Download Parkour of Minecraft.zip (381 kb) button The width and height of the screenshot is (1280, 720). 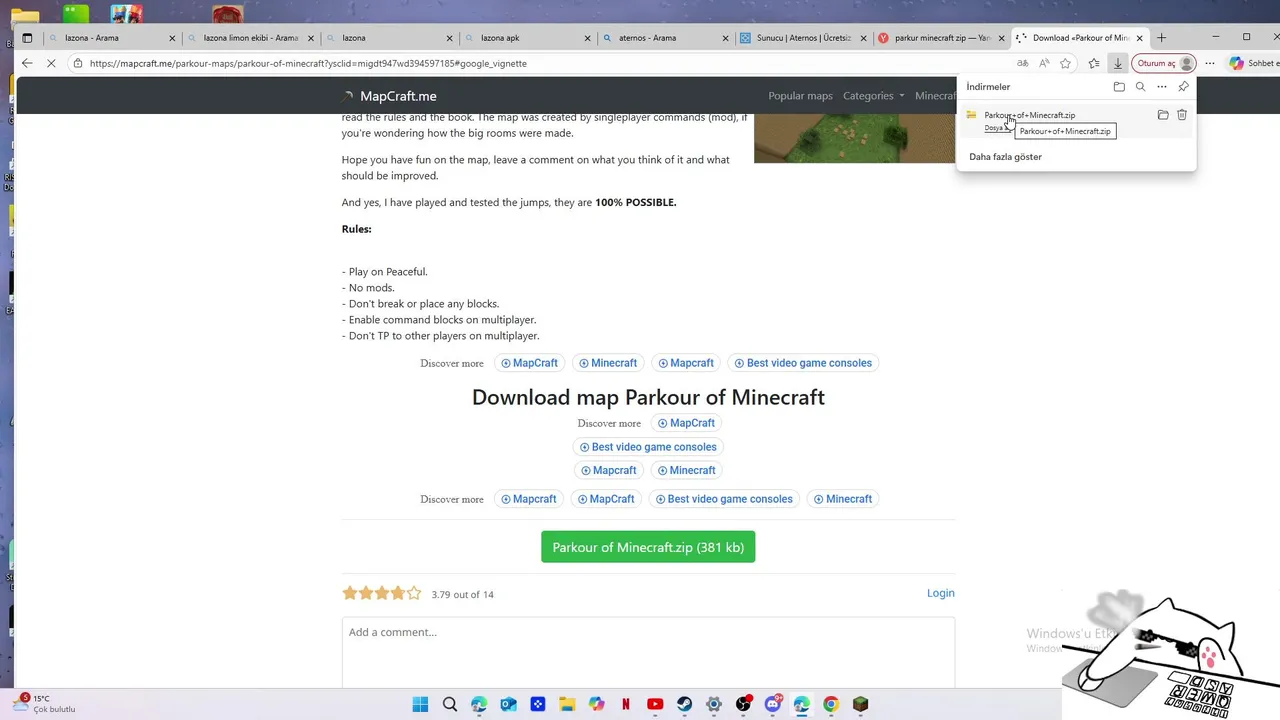coord(648,547)
